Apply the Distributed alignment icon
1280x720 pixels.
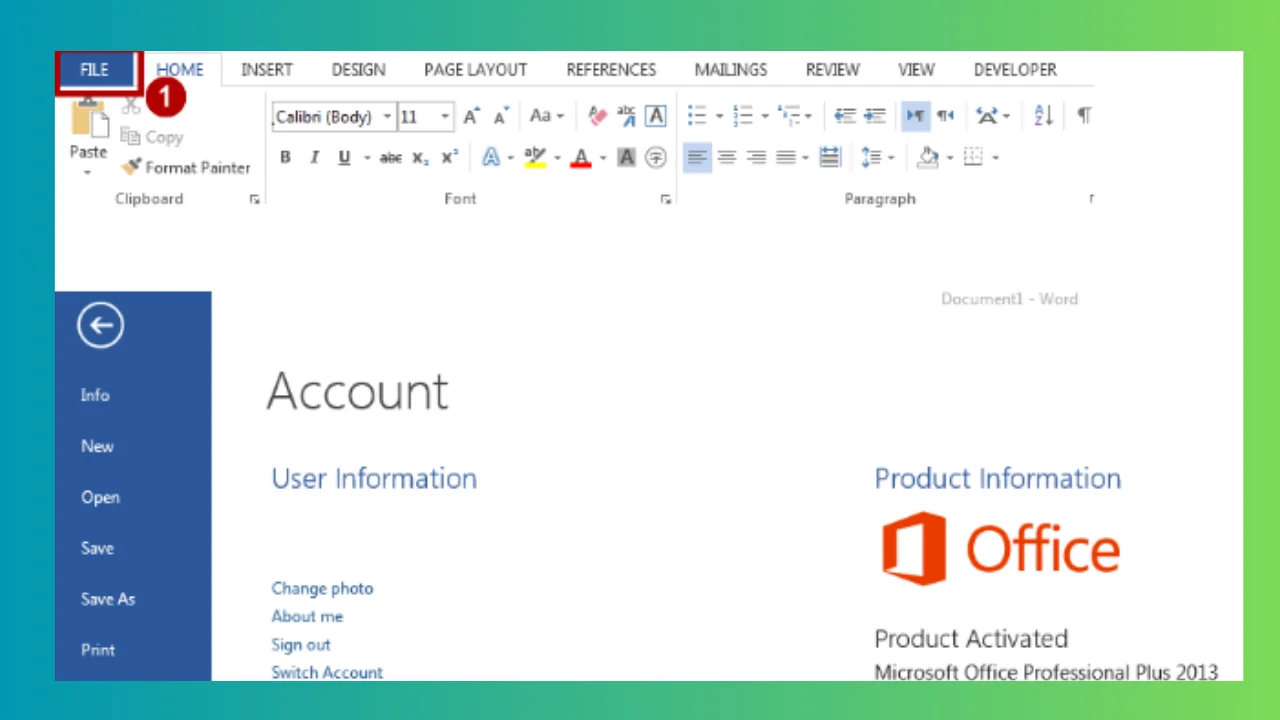coord(830,157)
